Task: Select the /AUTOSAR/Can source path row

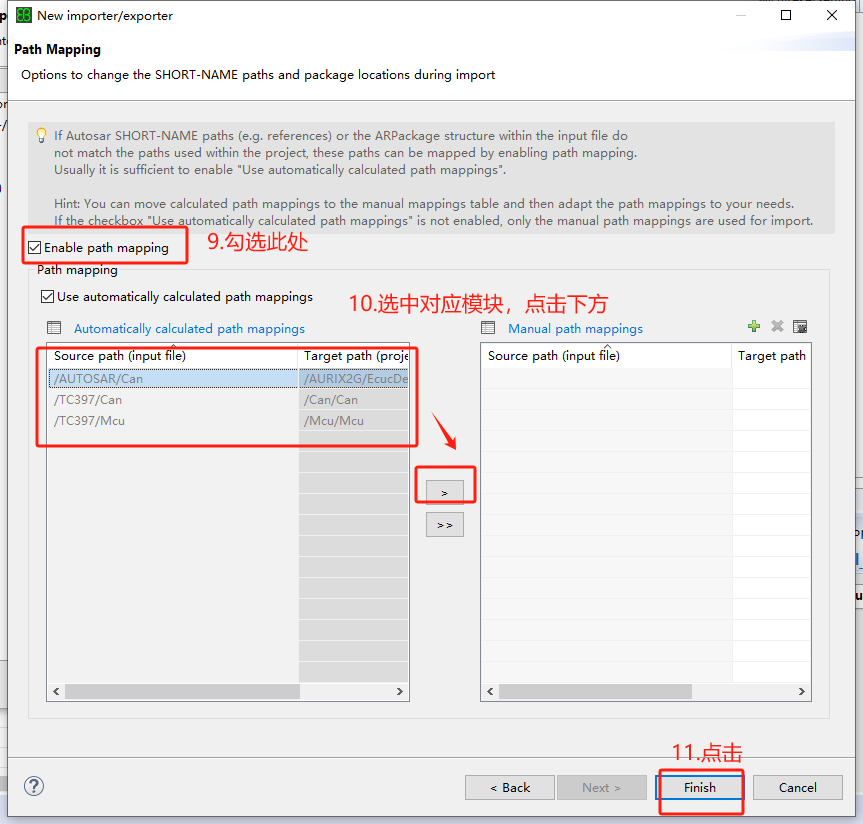Action: 170,378
